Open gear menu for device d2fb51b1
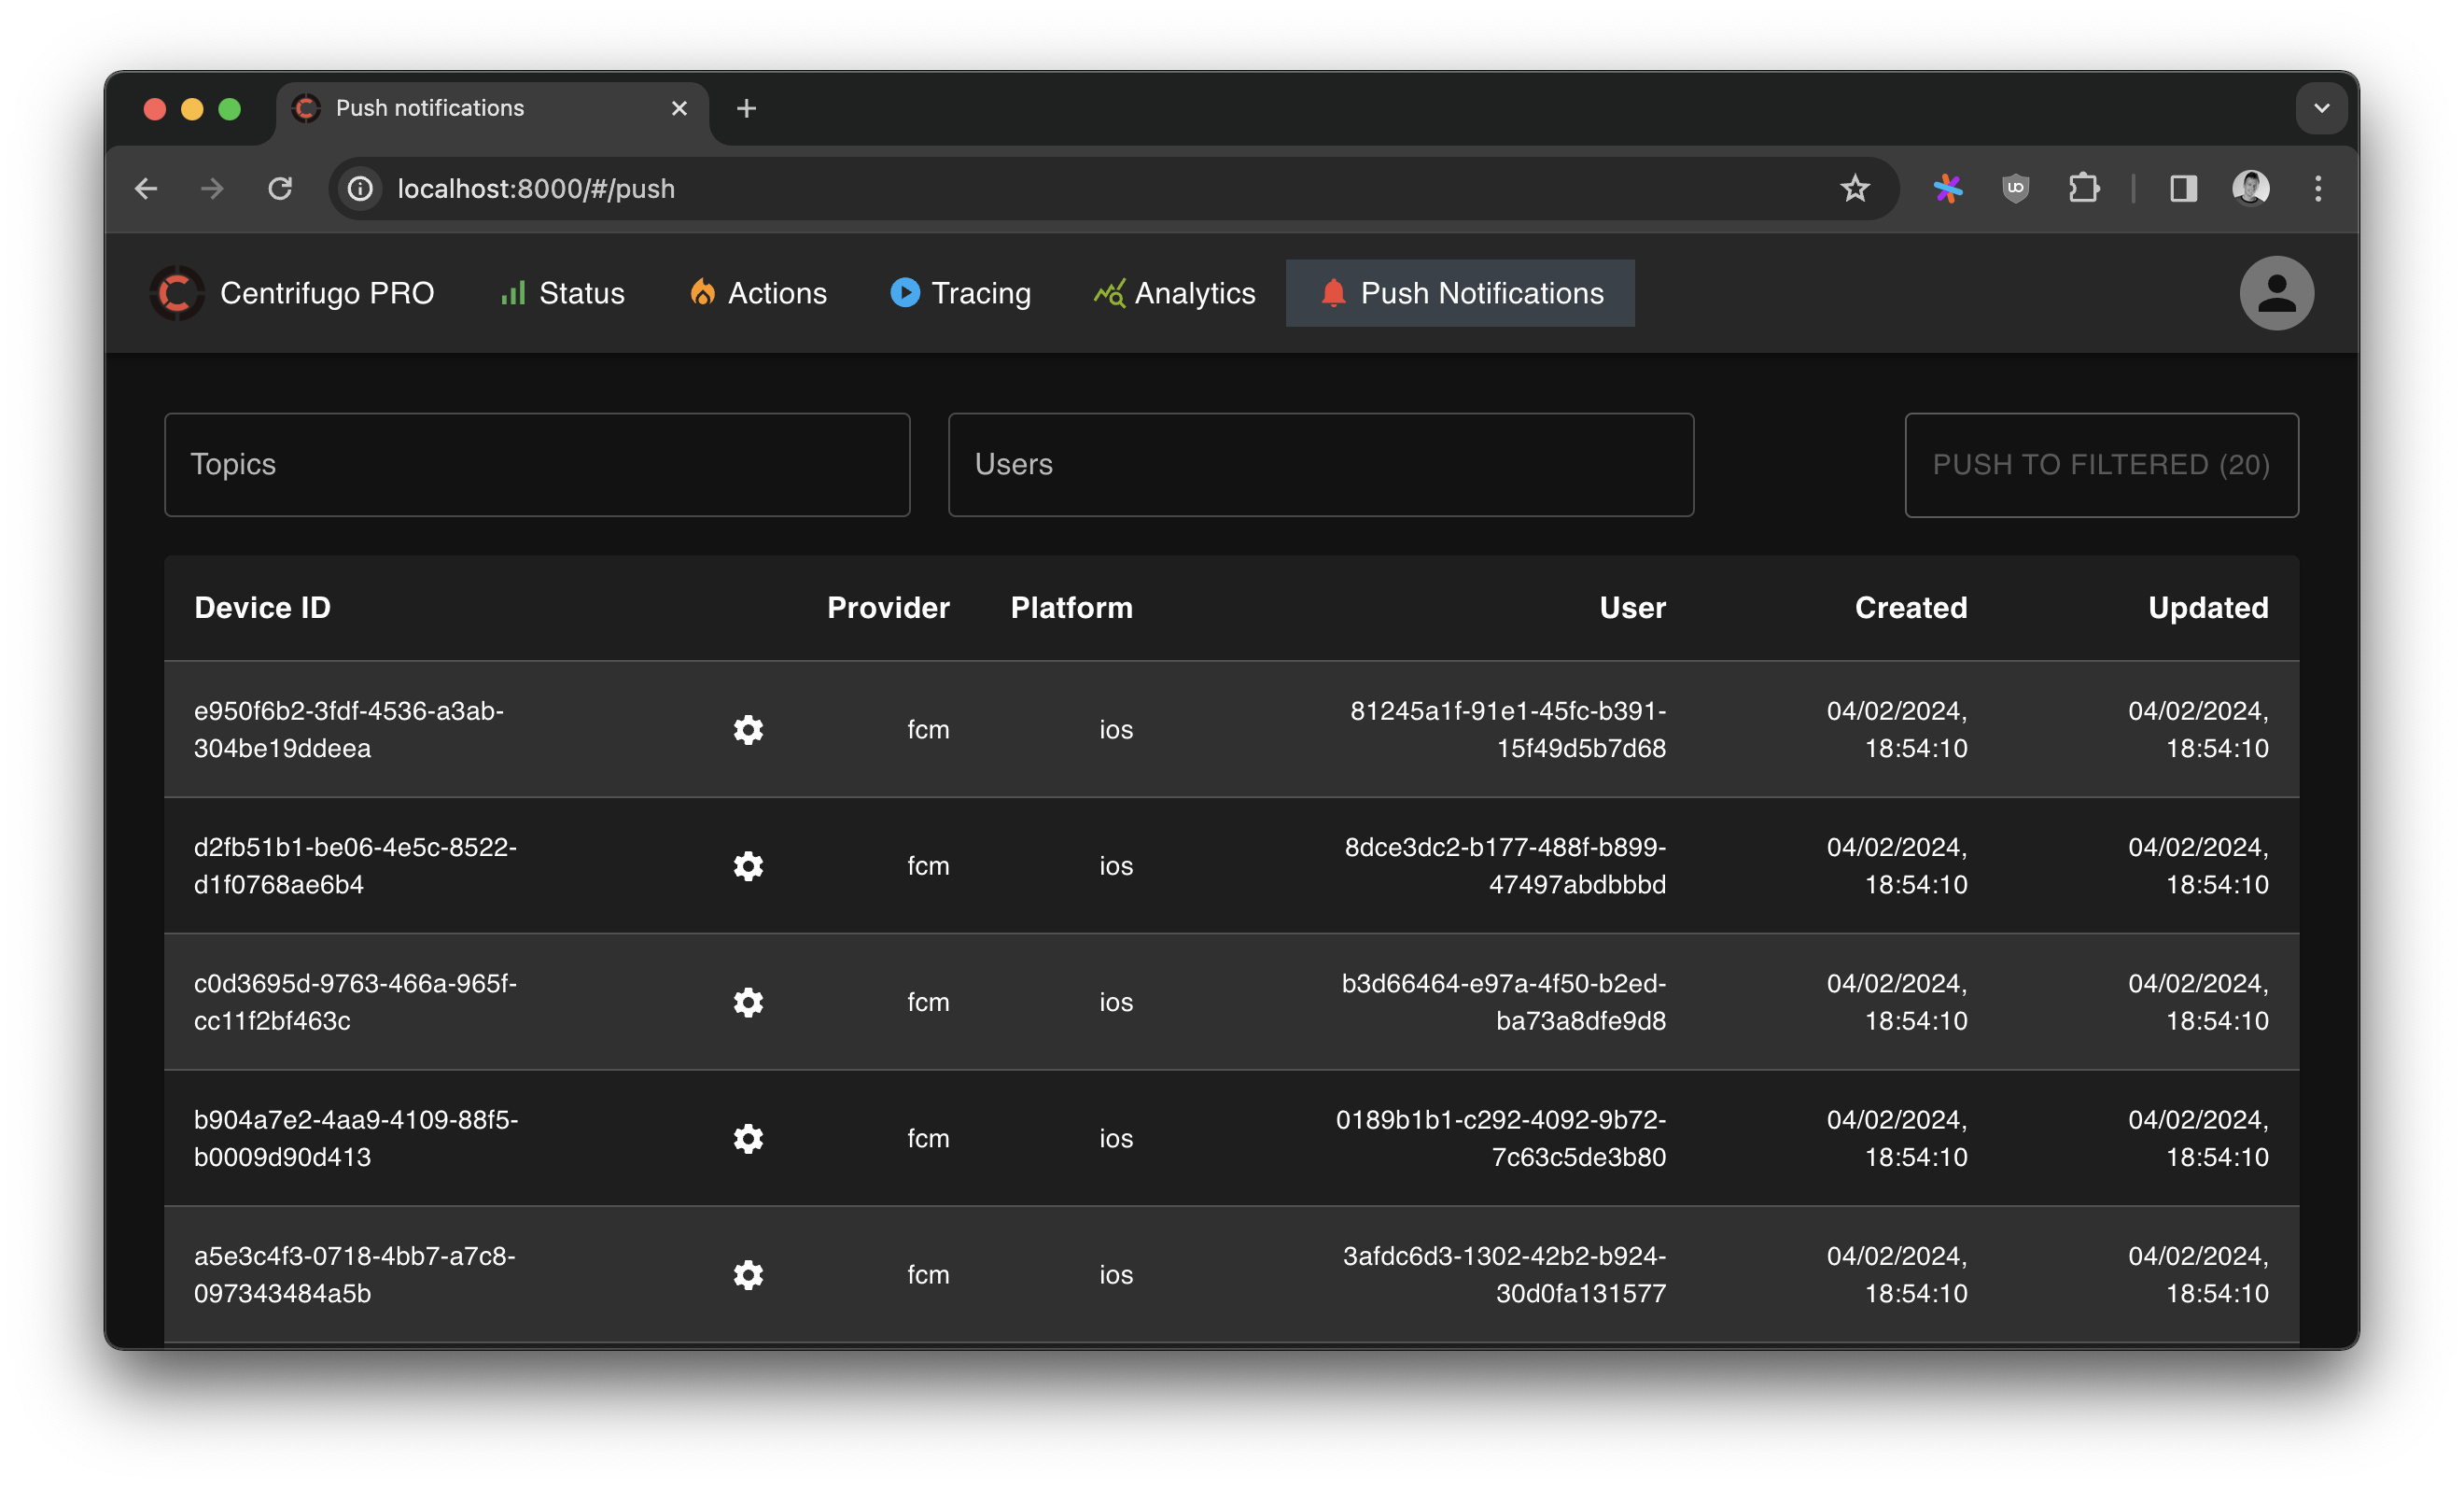The width and height of the screenshot is (2464, 1488). point(748,866)
